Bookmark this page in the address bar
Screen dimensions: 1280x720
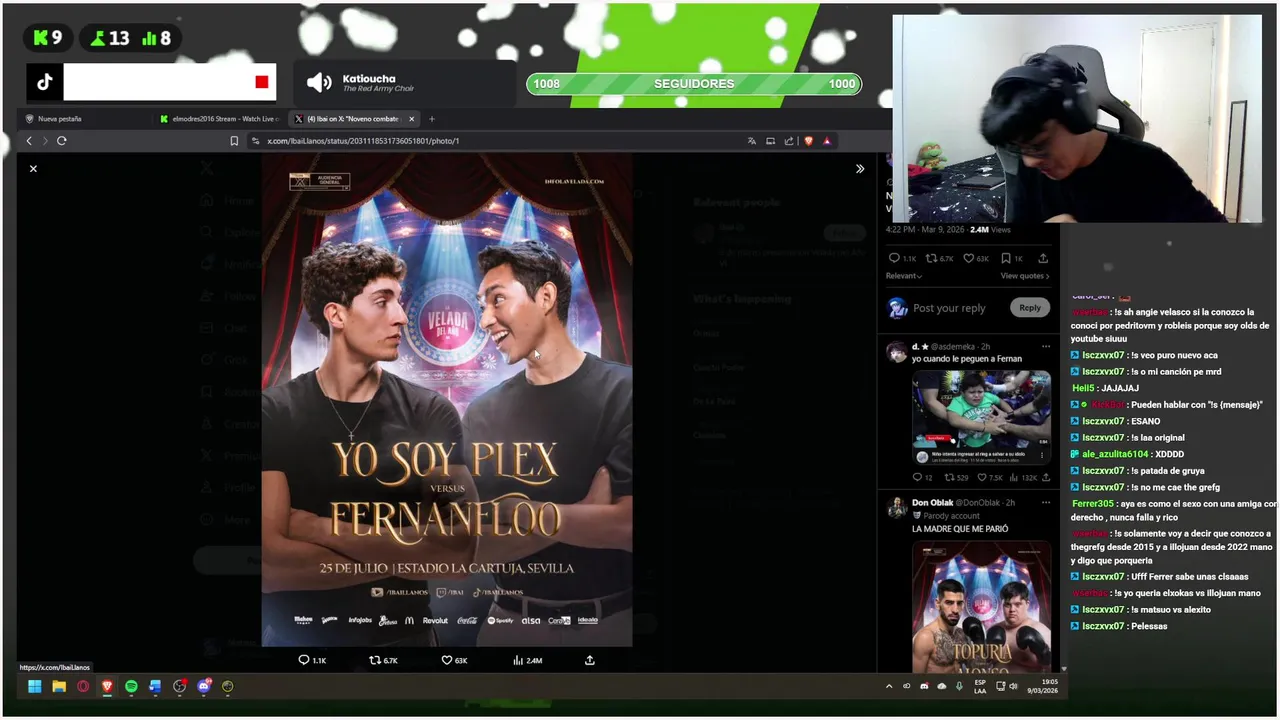(234, 141)
